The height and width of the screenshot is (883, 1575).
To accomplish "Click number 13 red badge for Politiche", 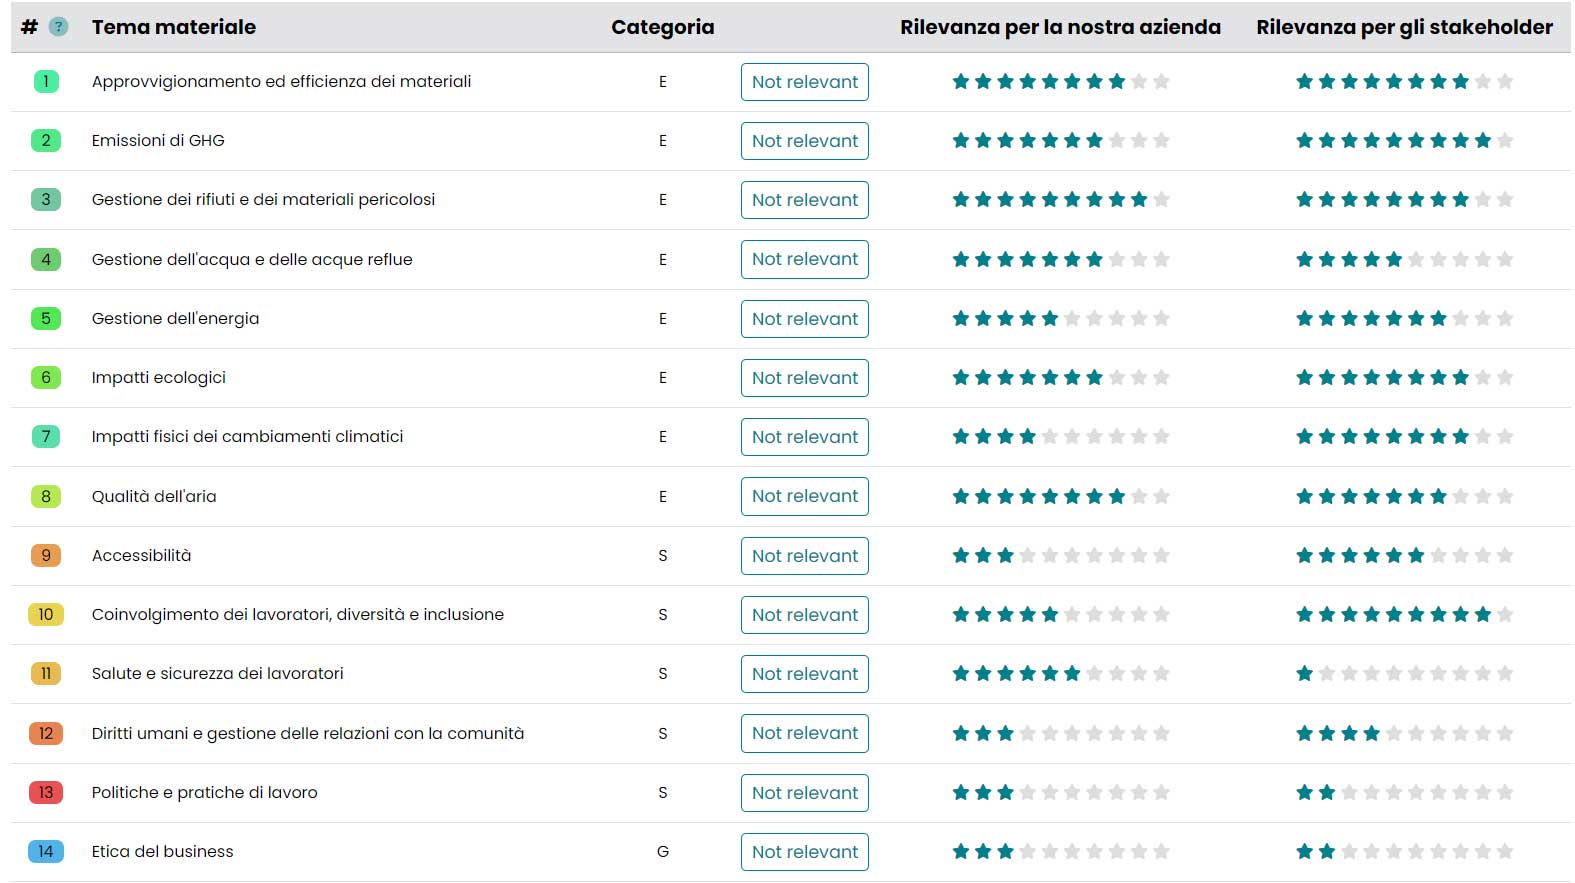I will (x=46, y=793).
